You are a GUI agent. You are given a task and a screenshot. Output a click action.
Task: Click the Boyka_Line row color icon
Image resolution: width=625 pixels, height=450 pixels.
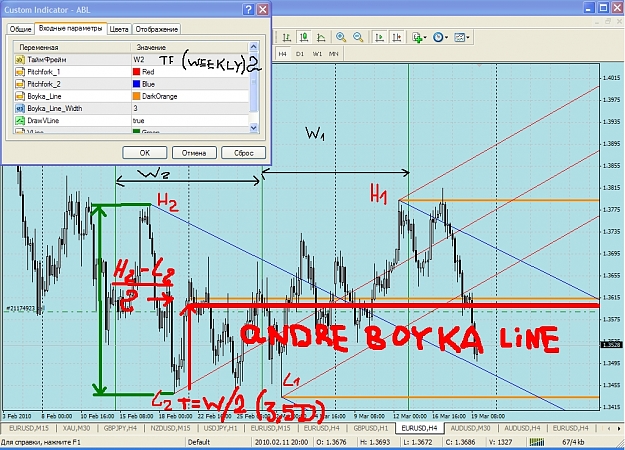click(20, 96)
